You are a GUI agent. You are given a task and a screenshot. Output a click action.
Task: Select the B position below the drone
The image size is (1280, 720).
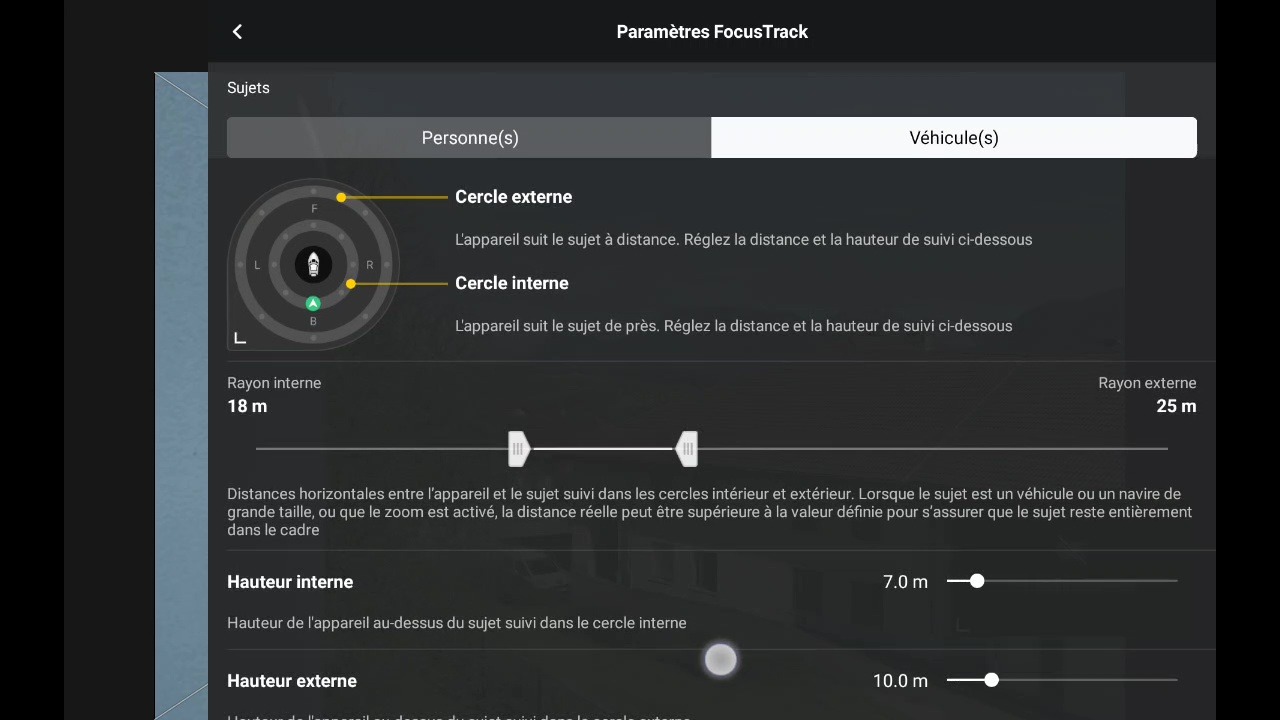(x=313, y=322)
